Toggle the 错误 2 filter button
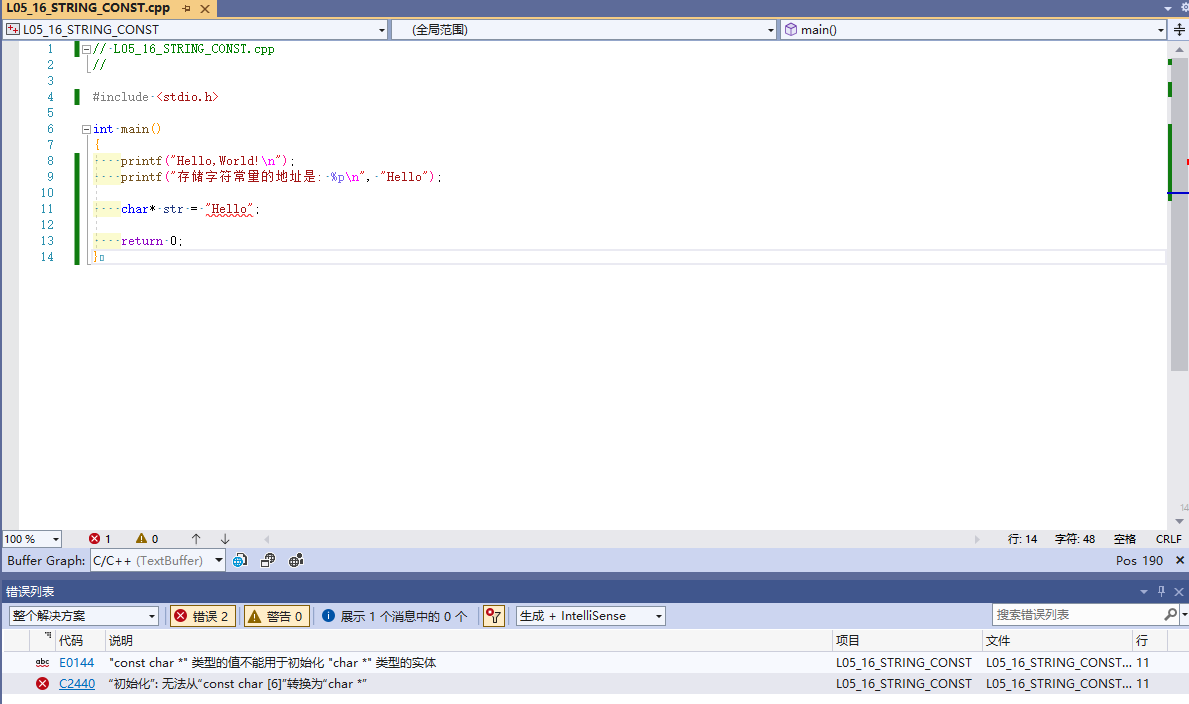 (x=202, y=616)
